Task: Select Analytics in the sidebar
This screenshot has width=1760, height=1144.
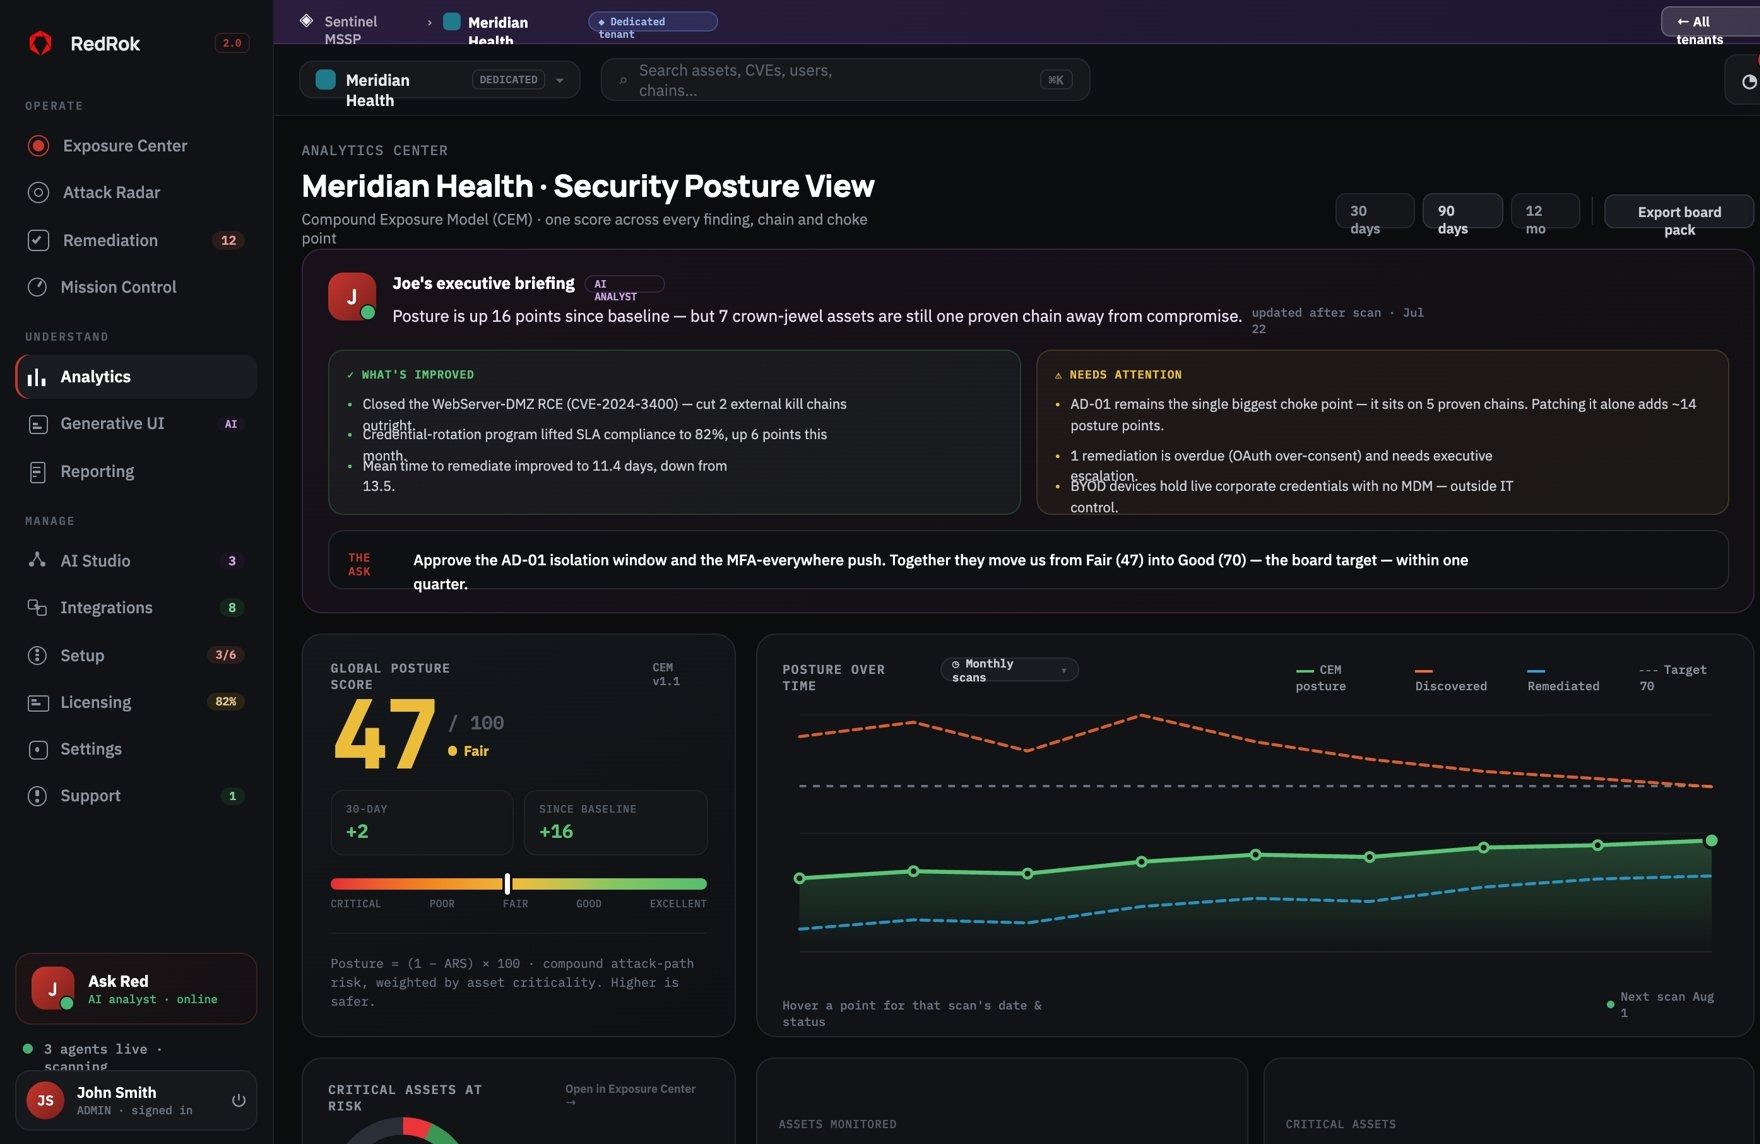Action: (136, 377)
